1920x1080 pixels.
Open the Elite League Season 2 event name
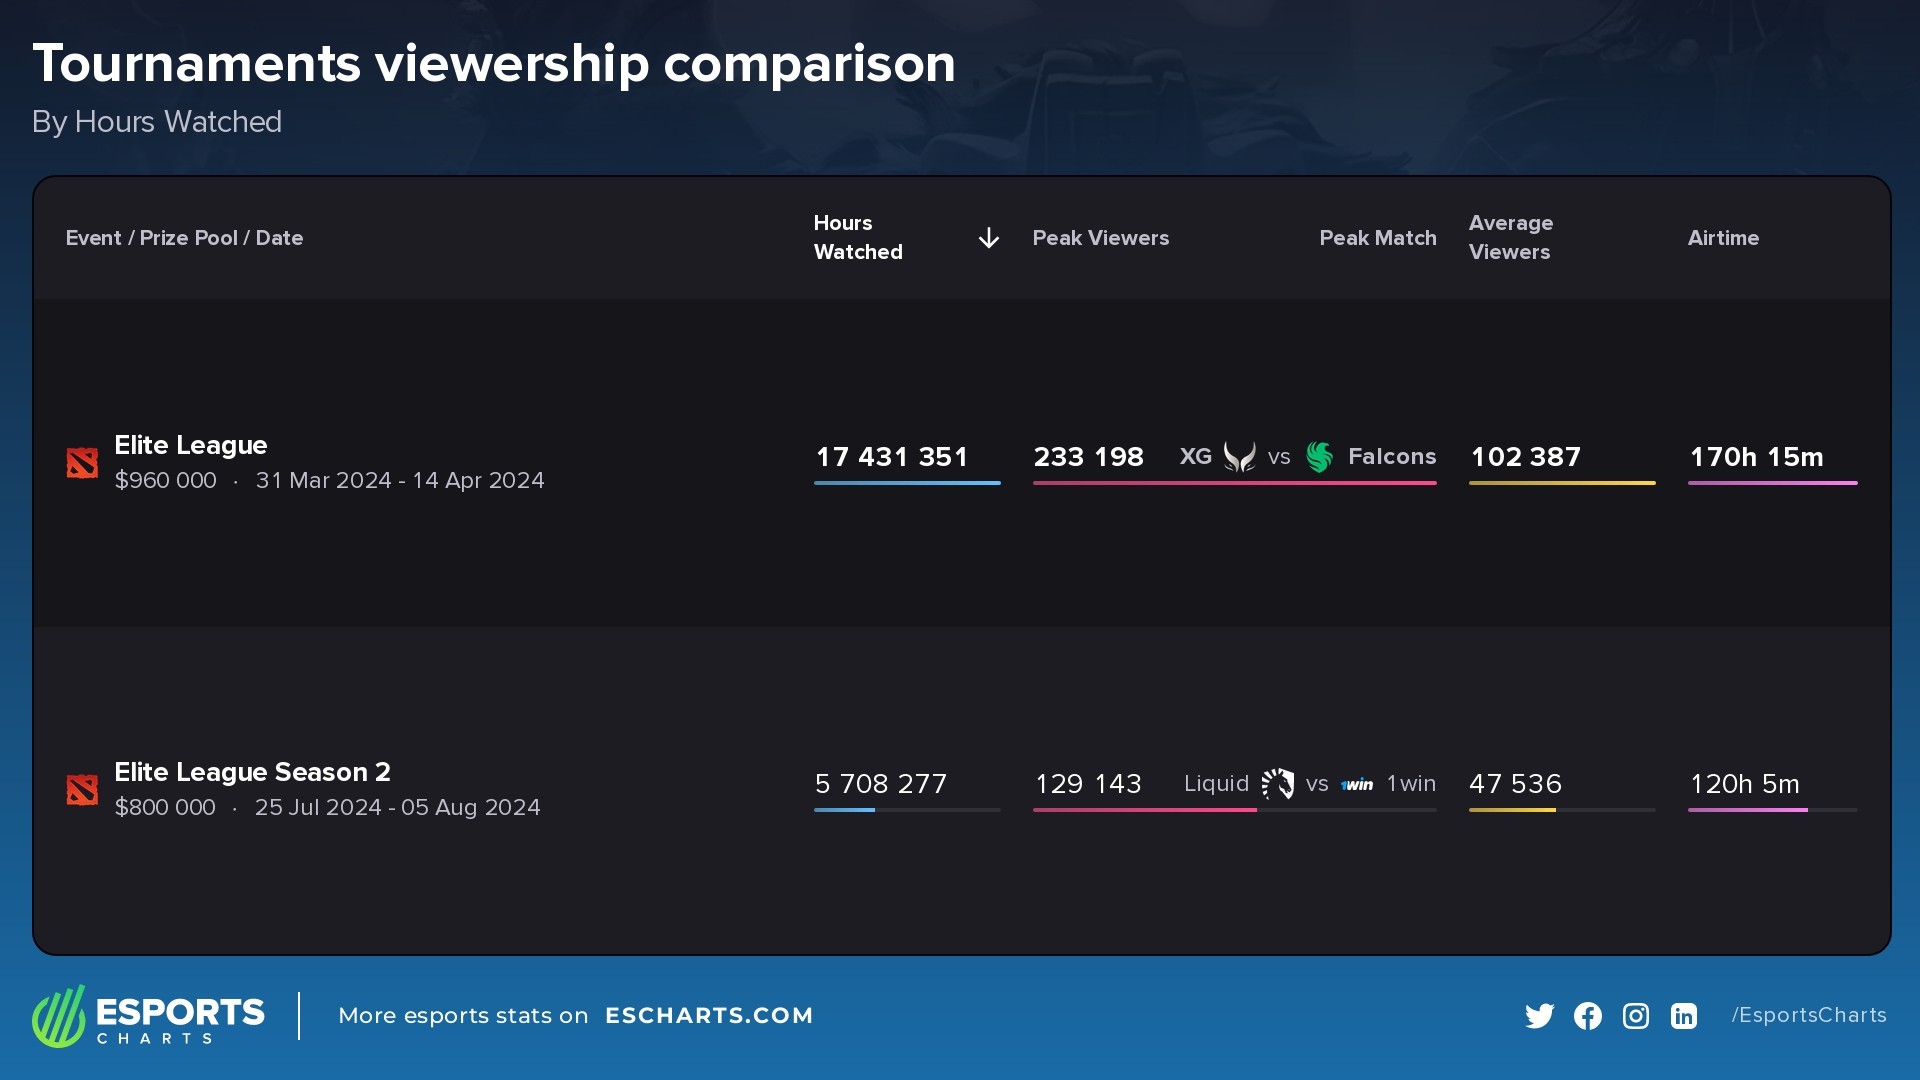coord(252,772)
